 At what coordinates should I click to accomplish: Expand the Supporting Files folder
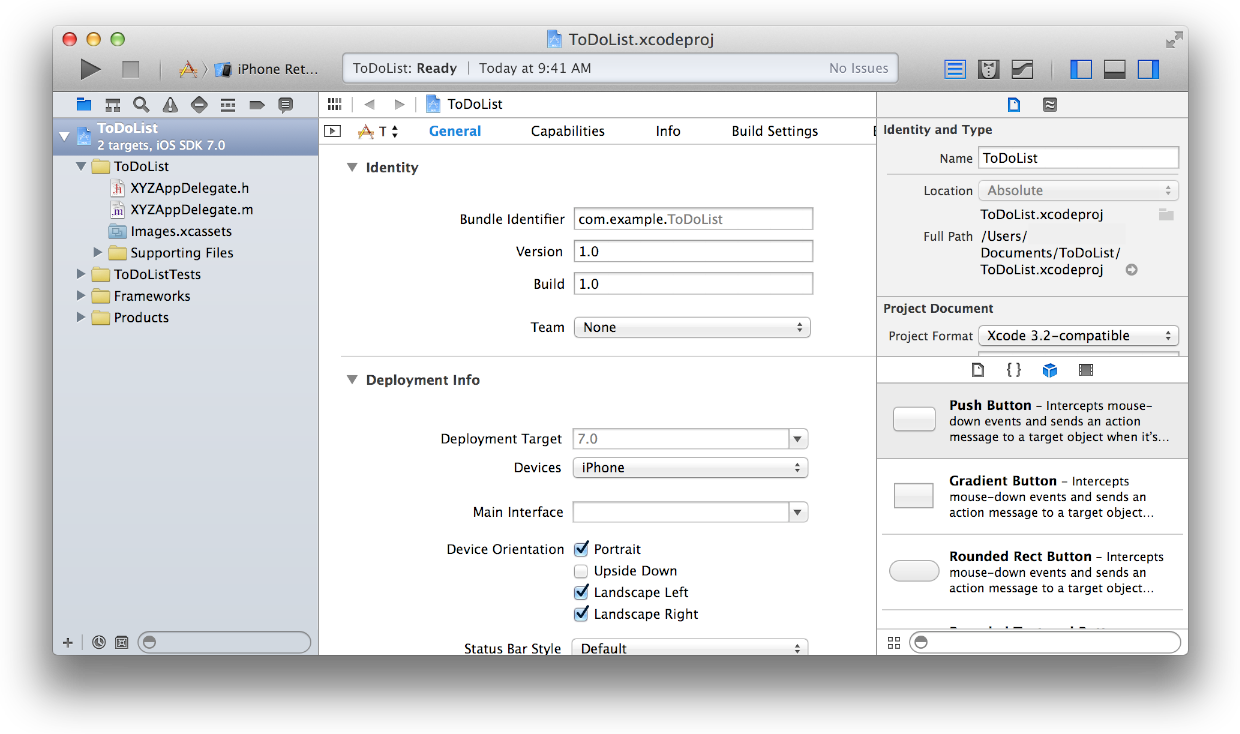tap(98, 253)
